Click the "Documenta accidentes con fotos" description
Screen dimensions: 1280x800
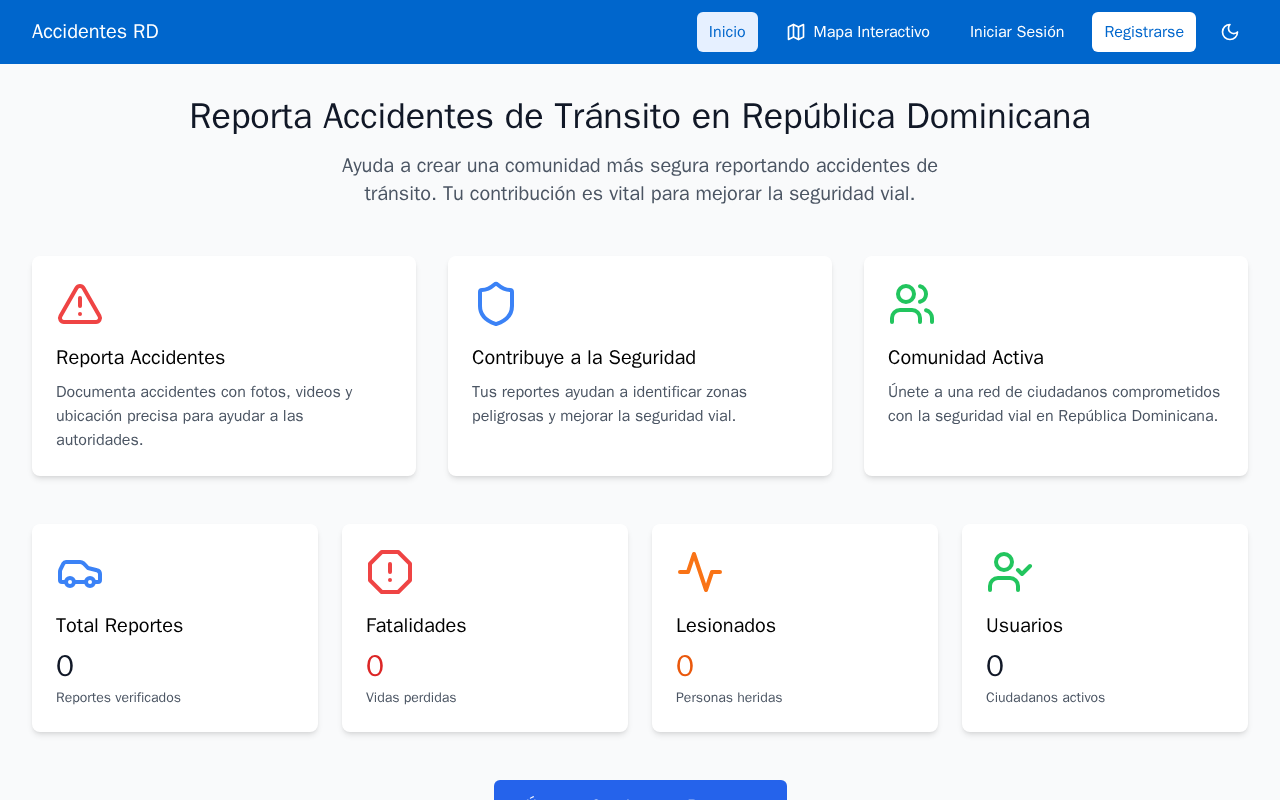point(204,416)
